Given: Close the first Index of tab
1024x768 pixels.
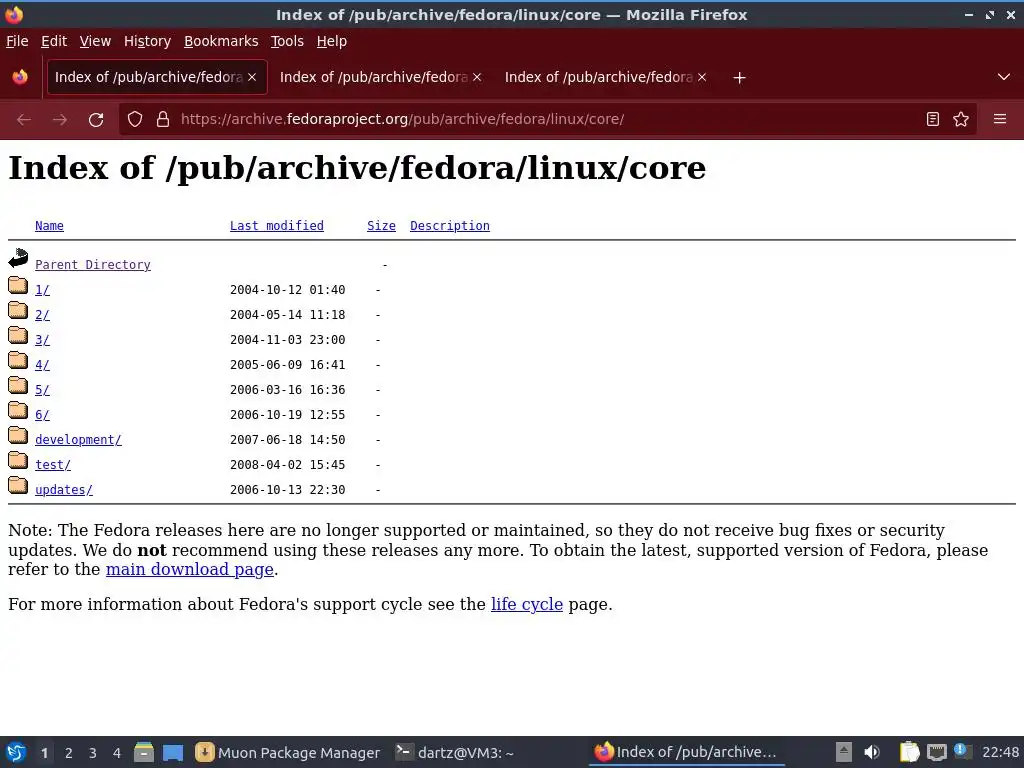Looking at the screenshot, I should click(x=252, y=77).
